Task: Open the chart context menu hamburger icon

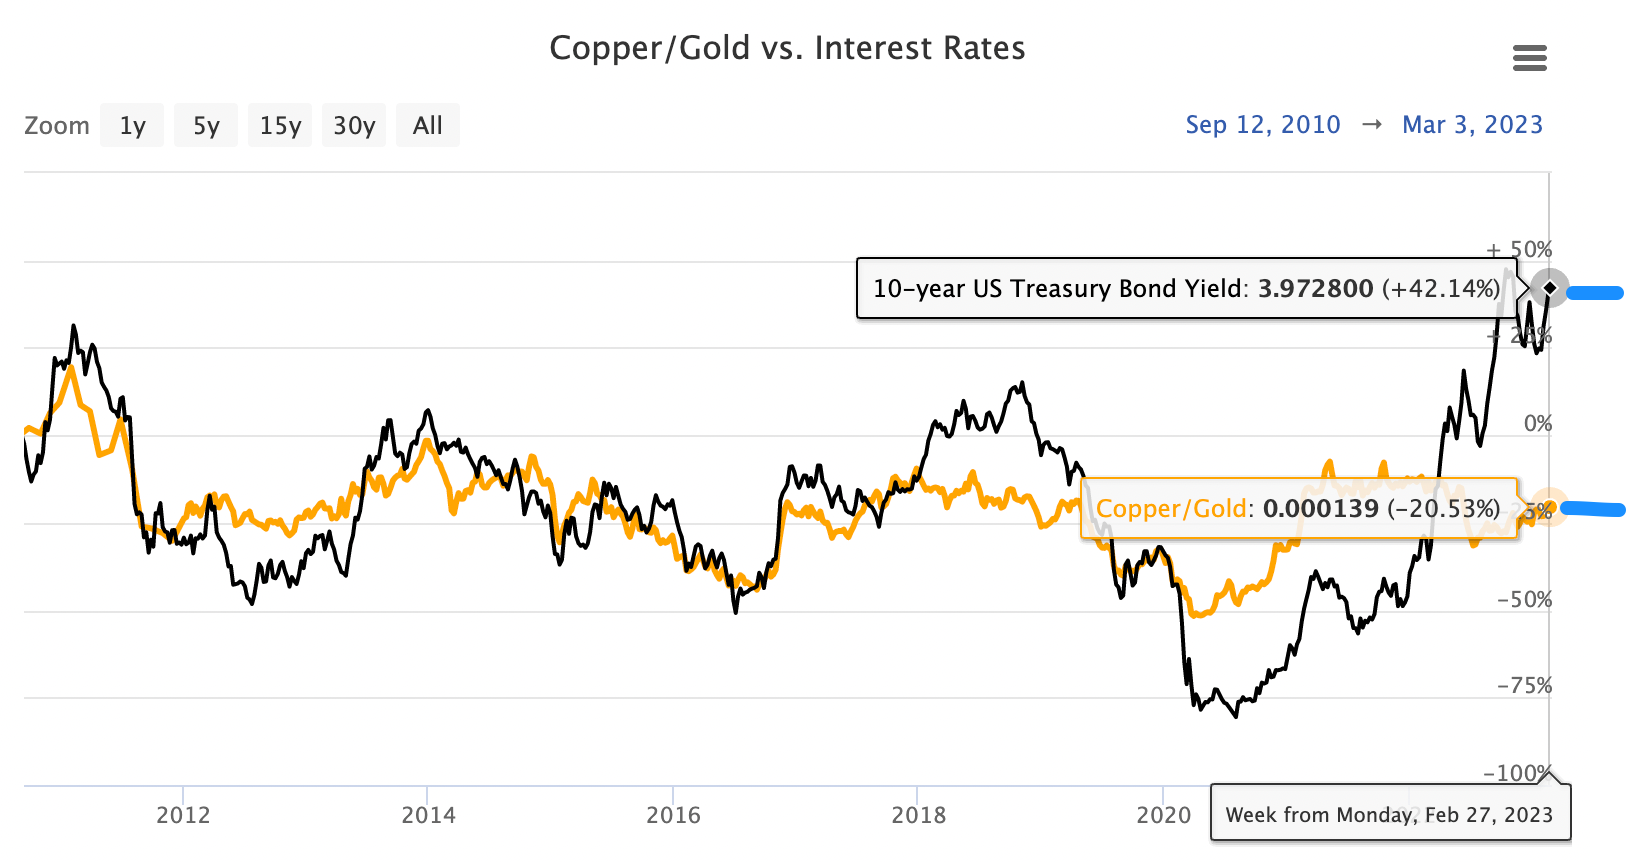Action: (x=1529, y=58)
